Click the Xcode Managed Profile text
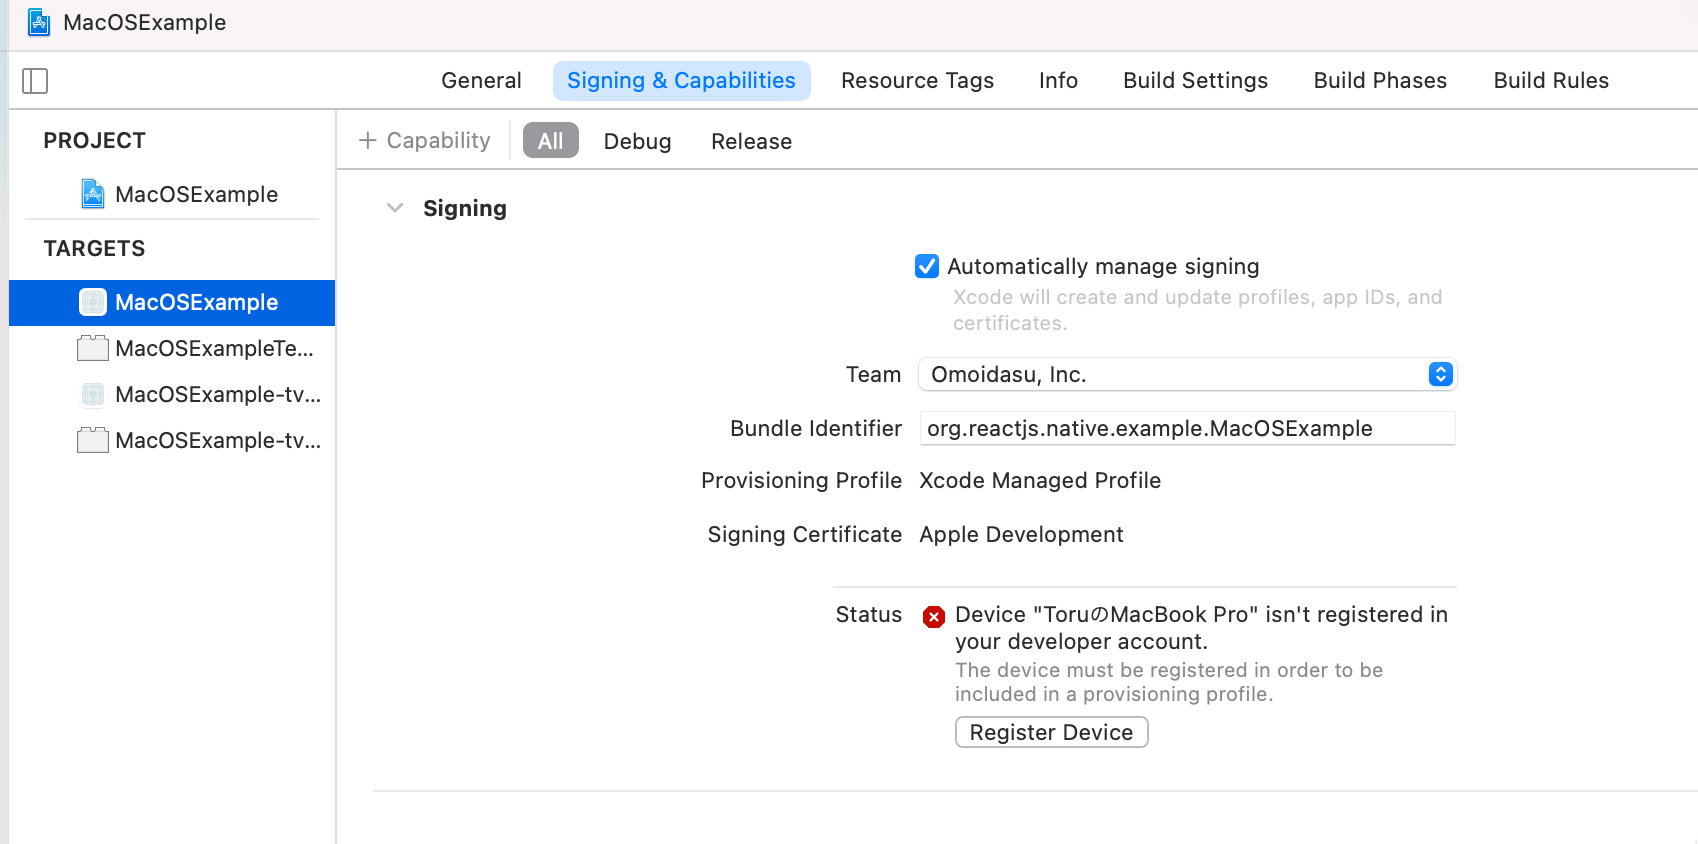1698x844 pixels. [x=1040, y=480]
